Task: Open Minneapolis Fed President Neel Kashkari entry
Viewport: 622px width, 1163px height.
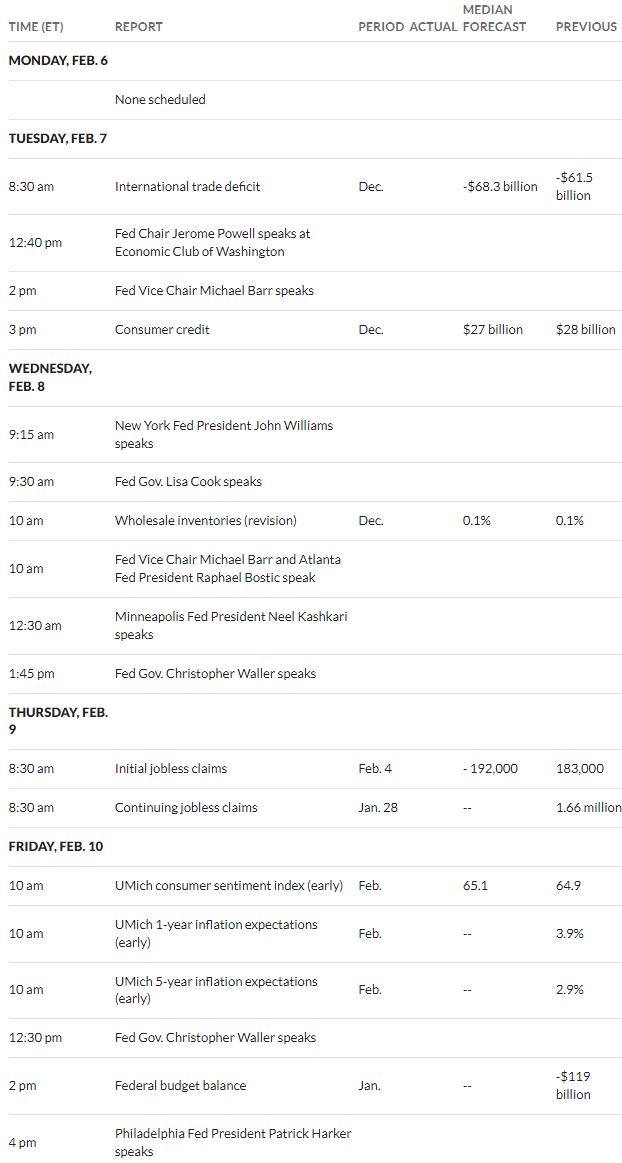Action: point(231,626)
